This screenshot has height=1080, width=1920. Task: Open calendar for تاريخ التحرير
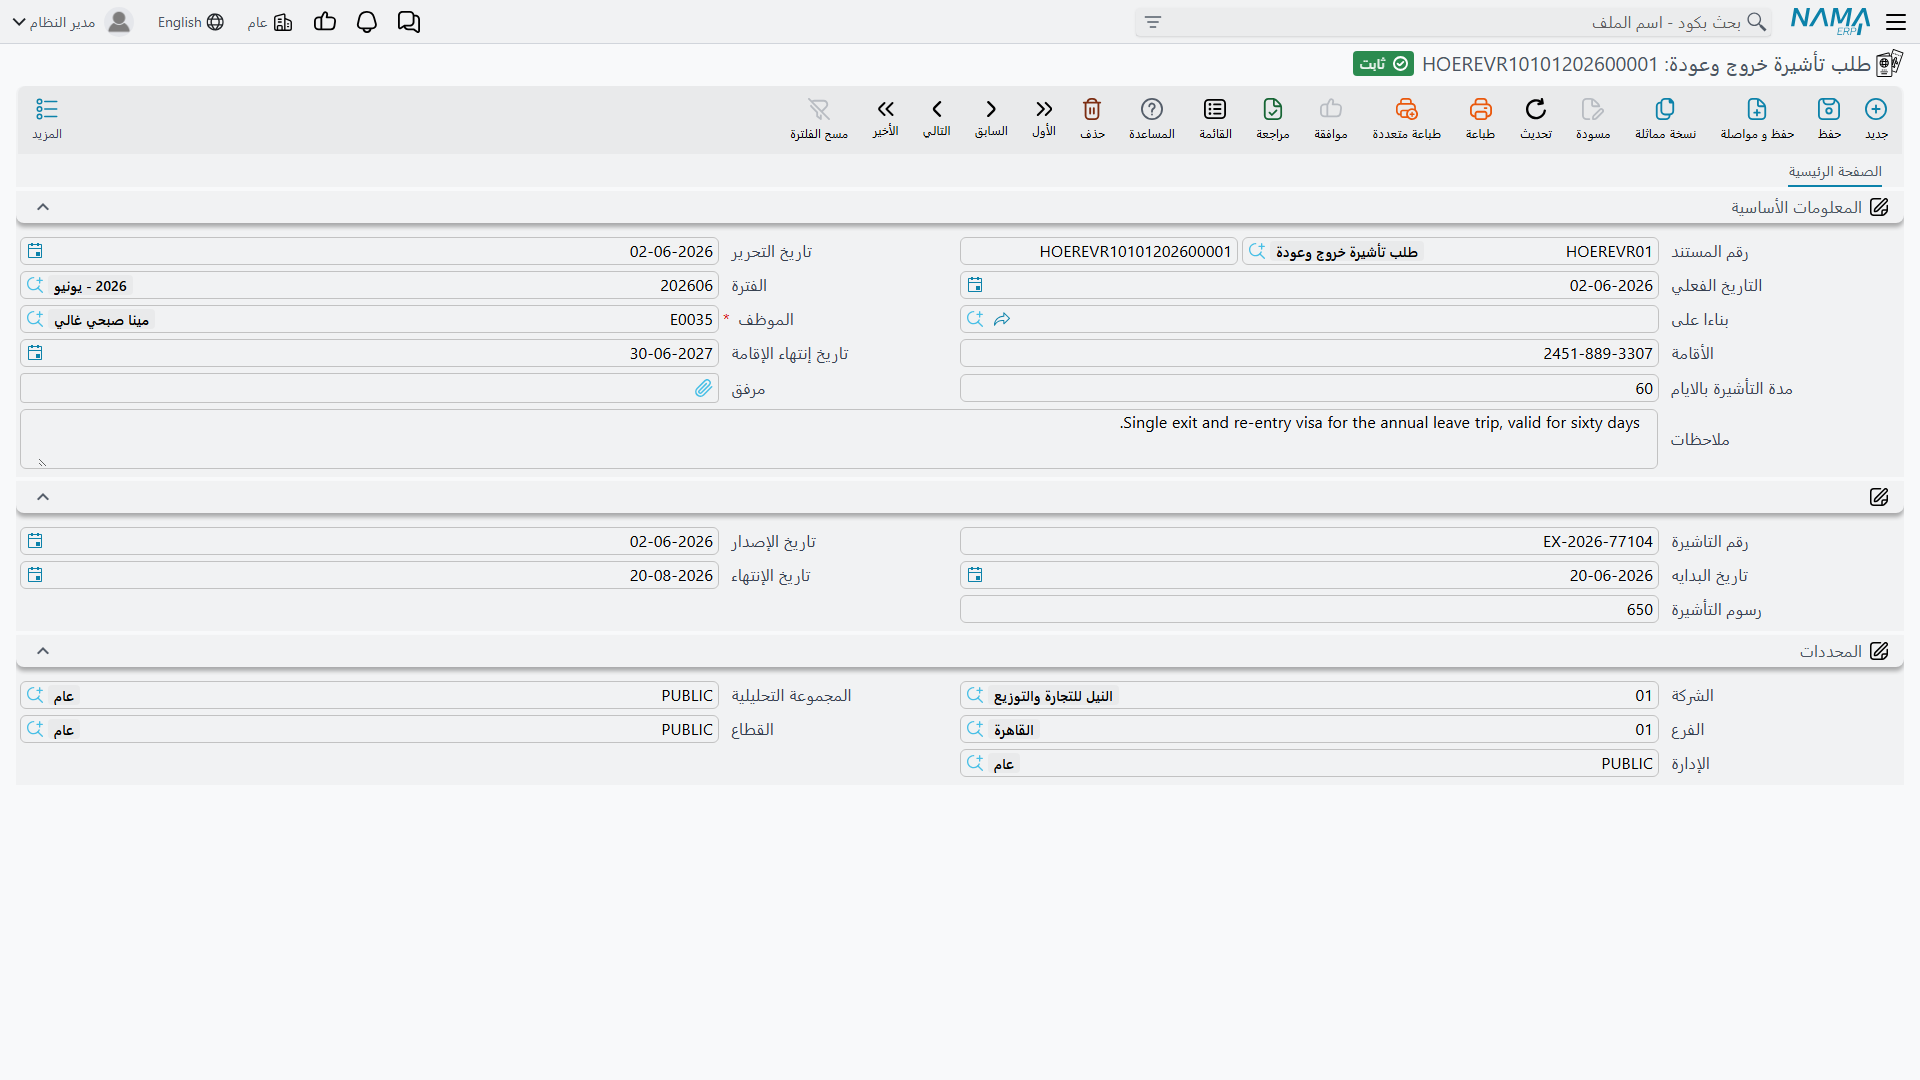[x=35, y=251]
